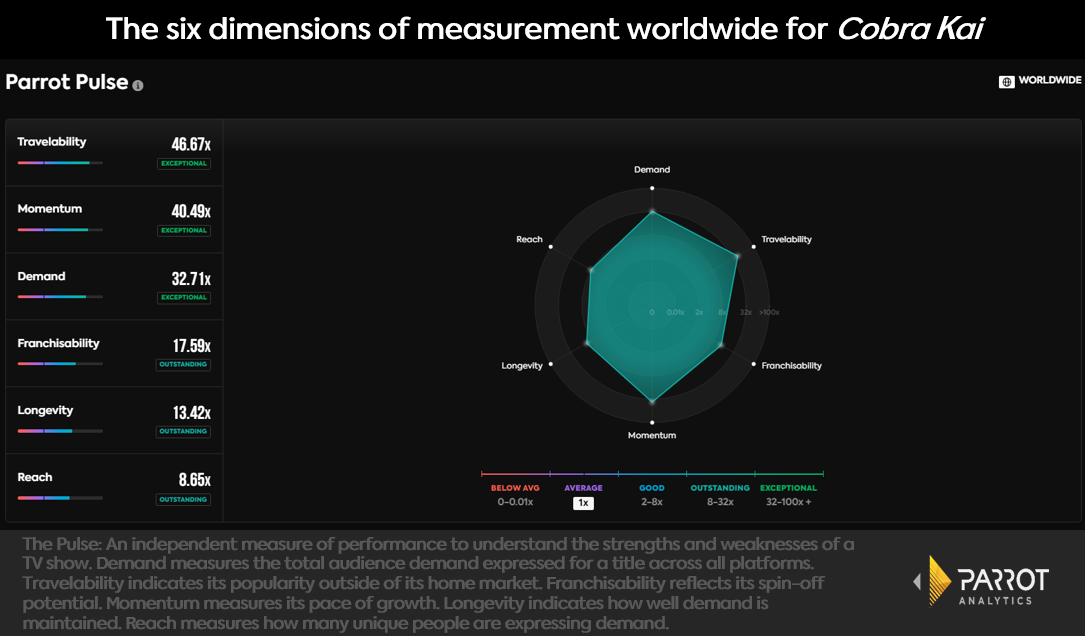Image resolution: width=1085 pixels, height=636 pixels.
Task: Click the 13.42x Longevity value
Action: click(x=192, y=412)
